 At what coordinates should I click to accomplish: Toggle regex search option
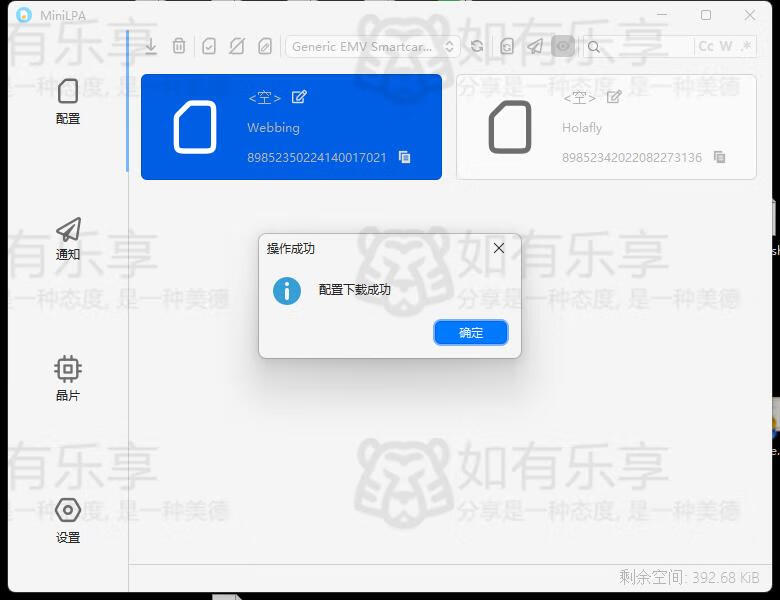[x=746, y=46]
